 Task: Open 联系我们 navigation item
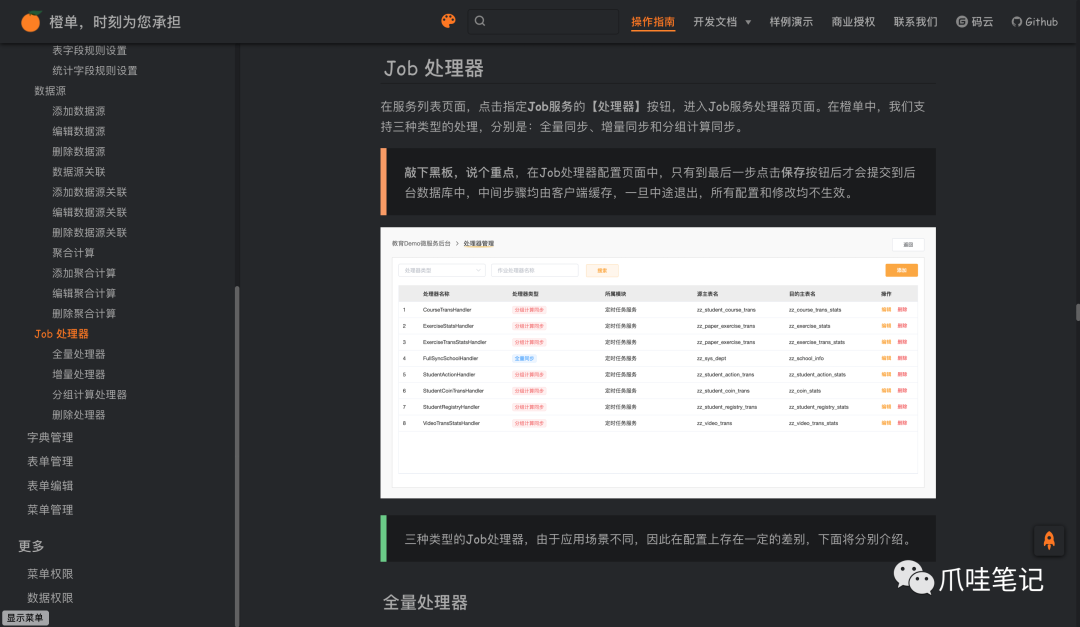click(x=915, y=22)
